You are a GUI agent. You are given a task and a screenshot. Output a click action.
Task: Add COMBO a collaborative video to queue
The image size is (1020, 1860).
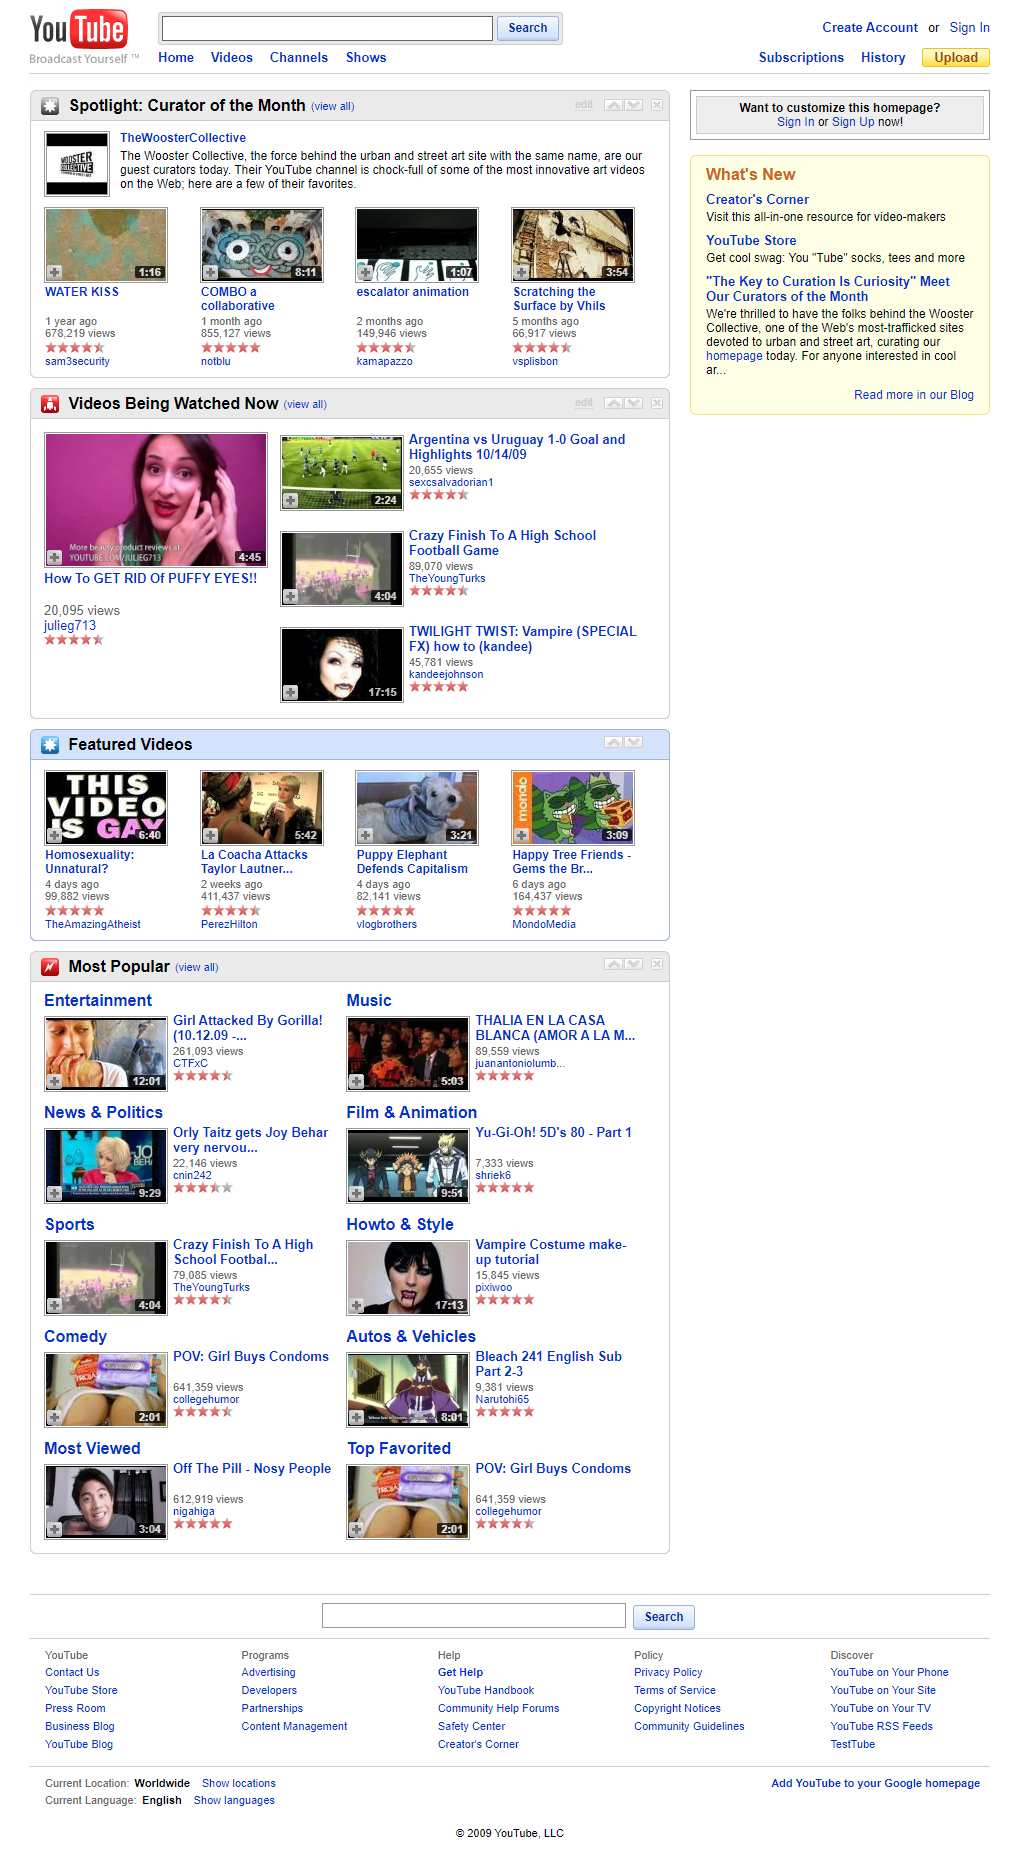point(211,272)
